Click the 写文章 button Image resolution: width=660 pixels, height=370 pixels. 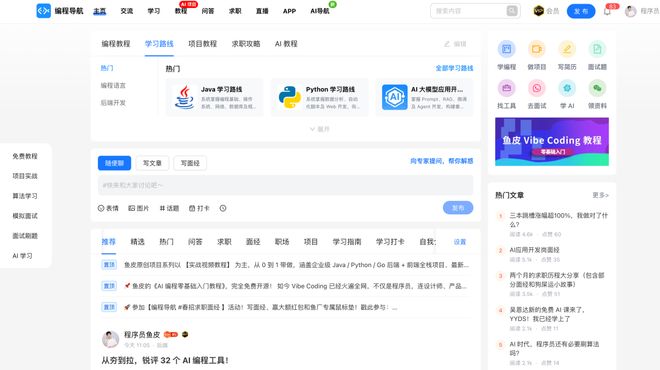tap(152, 163)
